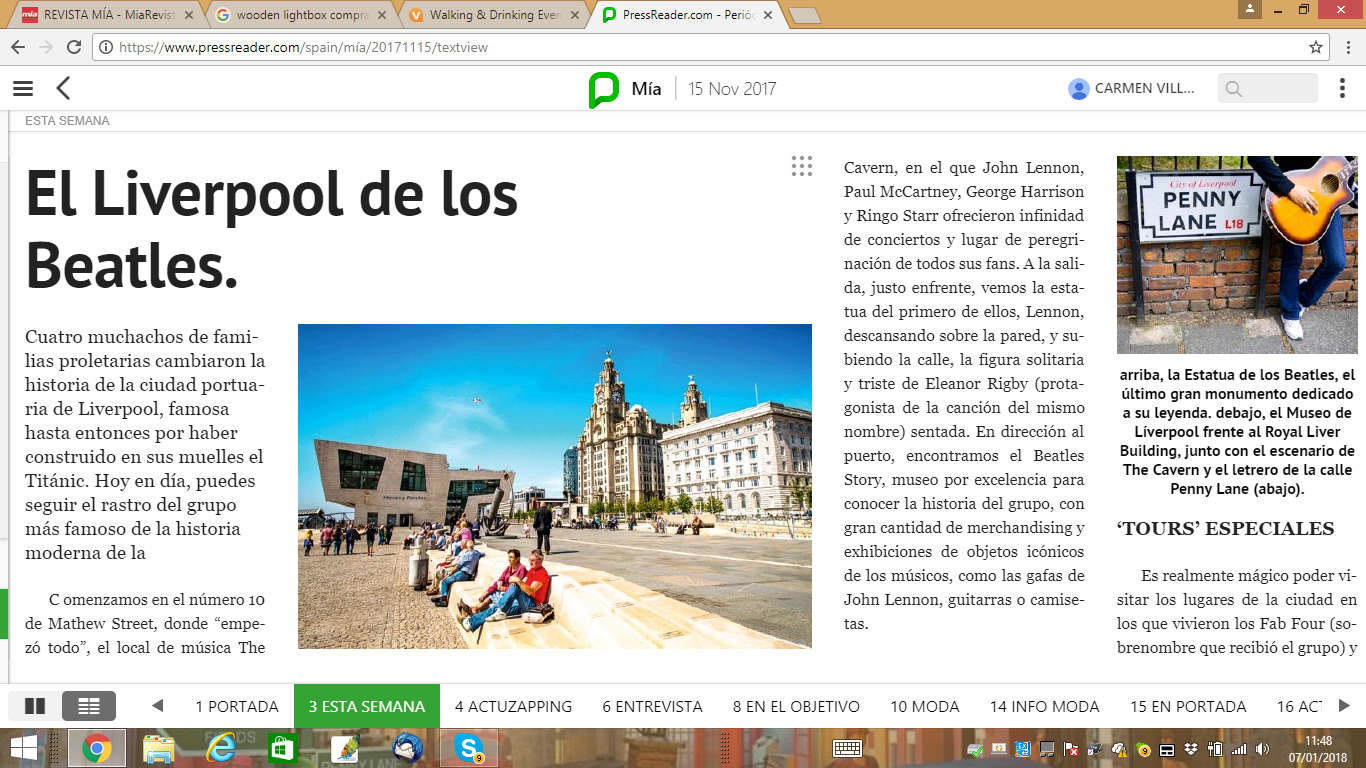The height and width of the screenshot is (768, 1366).
Task: Show next sections with right triangle
Action: [x=1344, y=706]
